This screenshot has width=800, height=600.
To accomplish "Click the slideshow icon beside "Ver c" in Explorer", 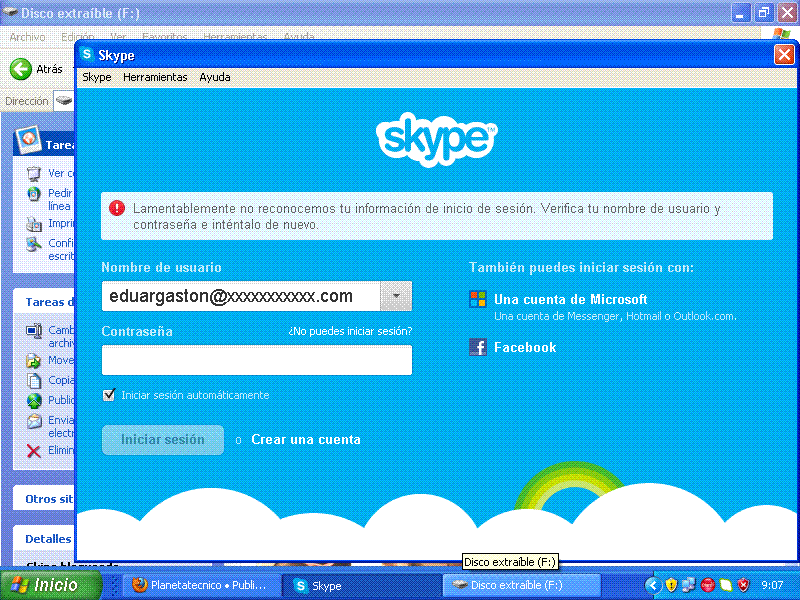I will (x=34, y=173).
